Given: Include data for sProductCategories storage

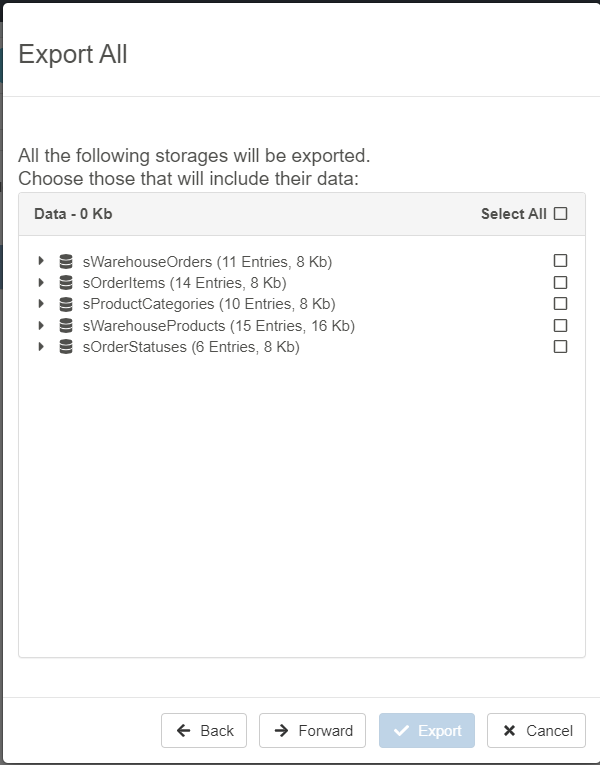Looking at the screenshot, I should pos(560,303).
